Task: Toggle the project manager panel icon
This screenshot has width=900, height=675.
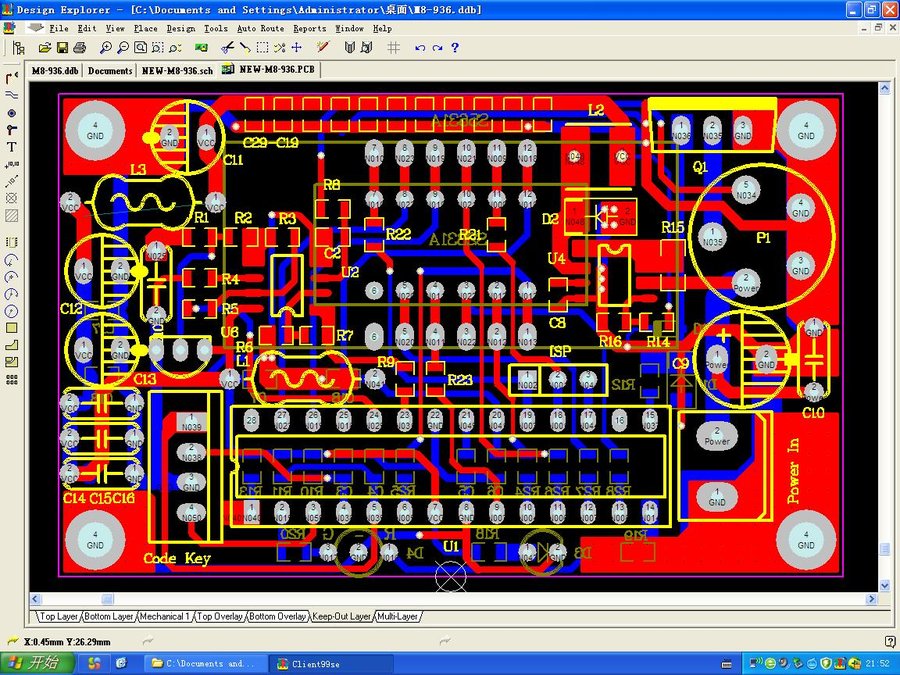Action: click(x=18, y=47)
